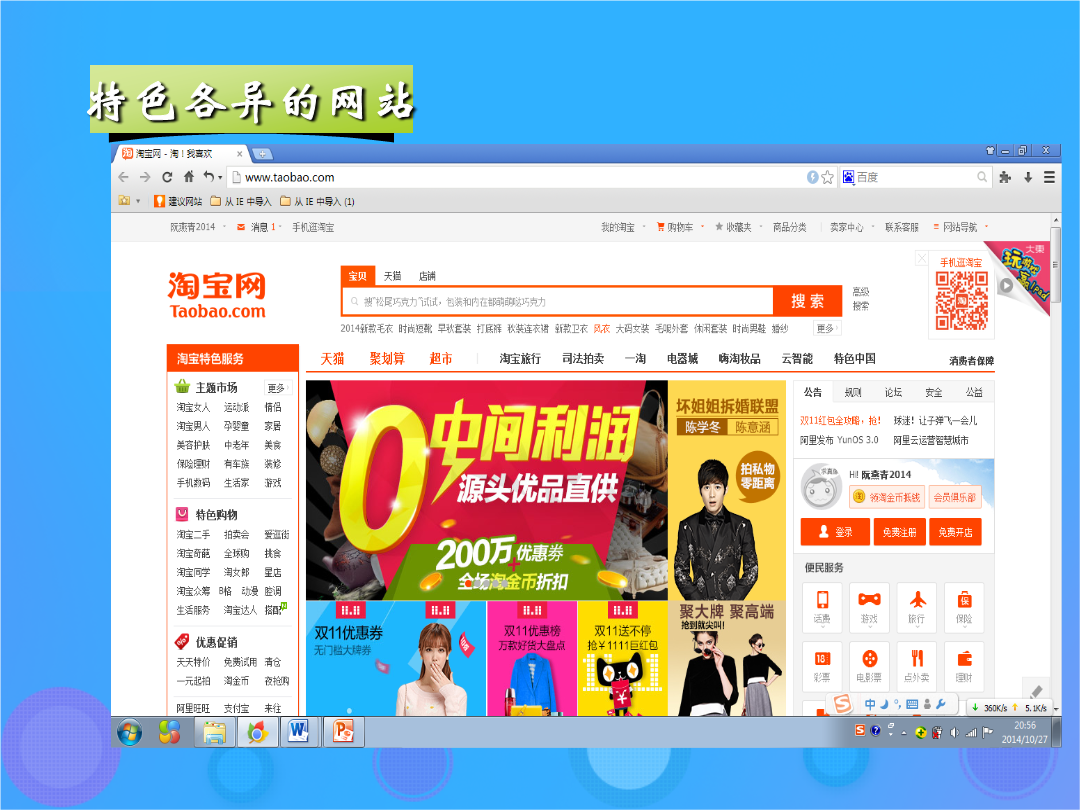
Task: Click into the Taobao search input
Action: pyautogui.click(x=558, y=302)
